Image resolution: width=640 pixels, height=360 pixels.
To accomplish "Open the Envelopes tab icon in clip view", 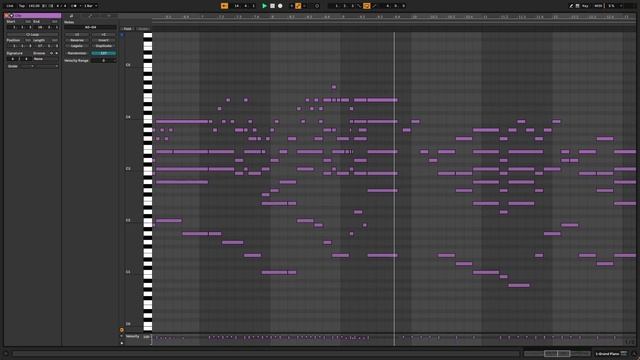I will tap(90, 16).
